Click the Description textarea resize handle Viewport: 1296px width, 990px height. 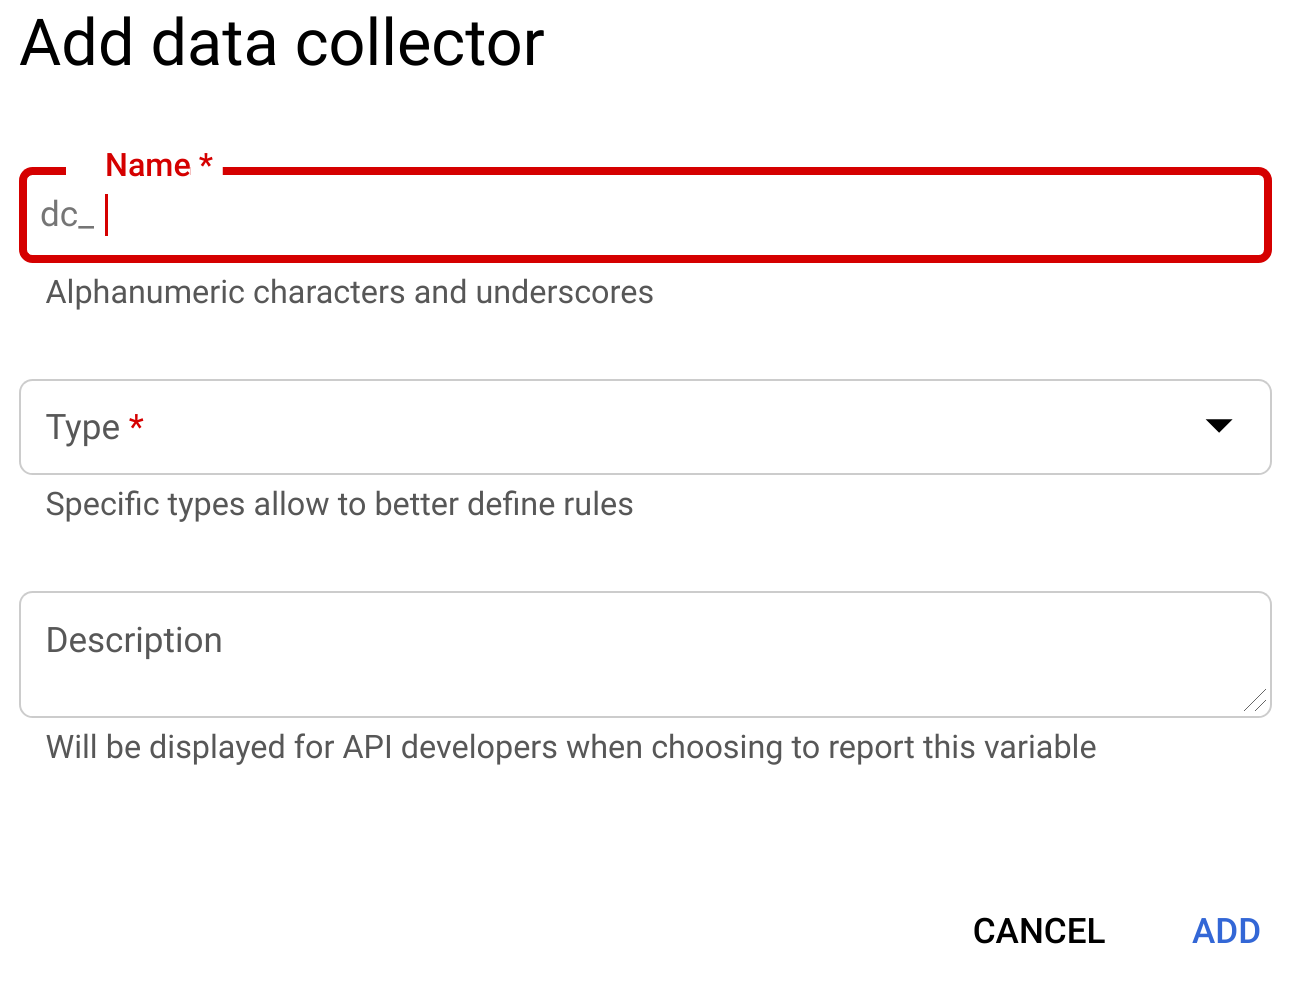coord(1258,703)
